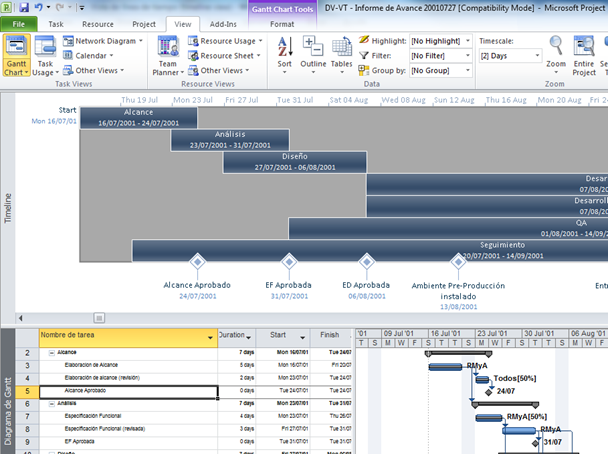Click the Highlight marker icon
The height and width of the screenshot is (454, 608).
[x=364, y=40]
